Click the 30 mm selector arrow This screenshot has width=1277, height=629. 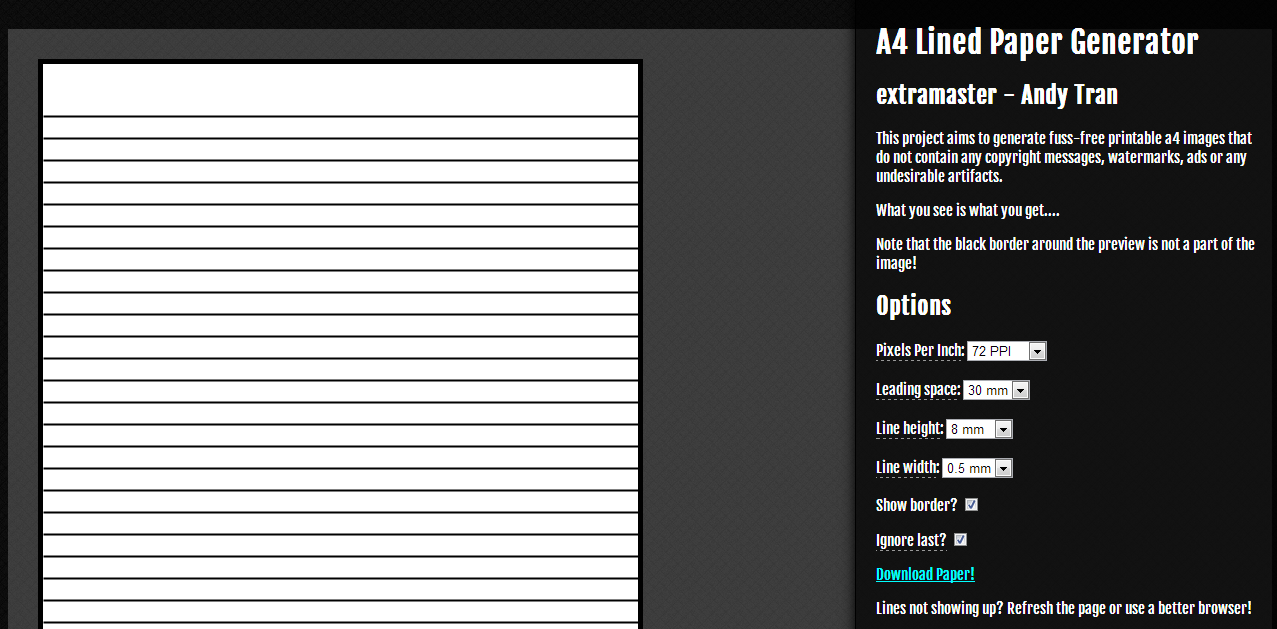coord(1021,390)
